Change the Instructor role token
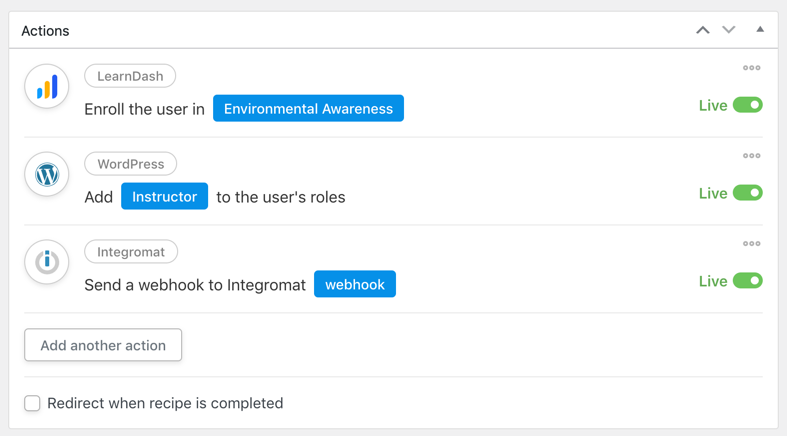Viewport: 787px width, 436px height. click(x=164, y=196)
